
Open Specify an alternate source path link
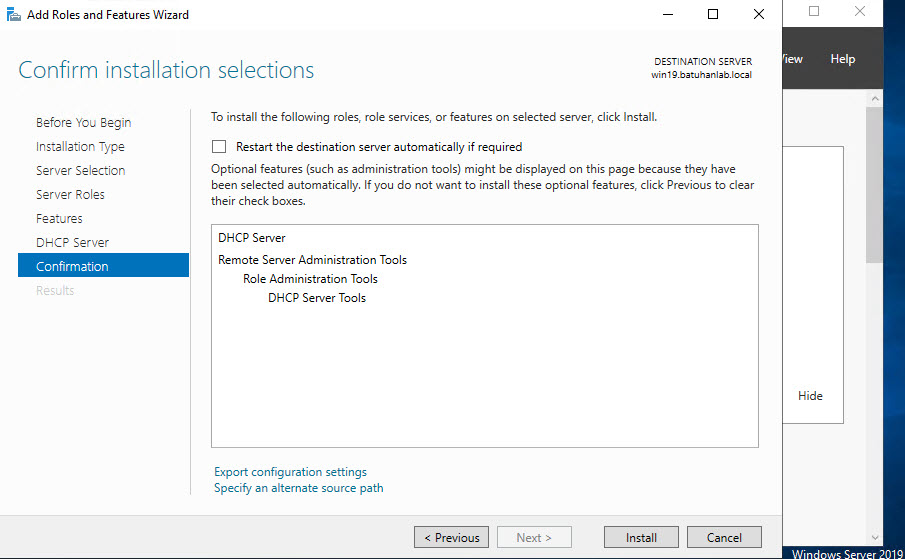coord(298,488)
